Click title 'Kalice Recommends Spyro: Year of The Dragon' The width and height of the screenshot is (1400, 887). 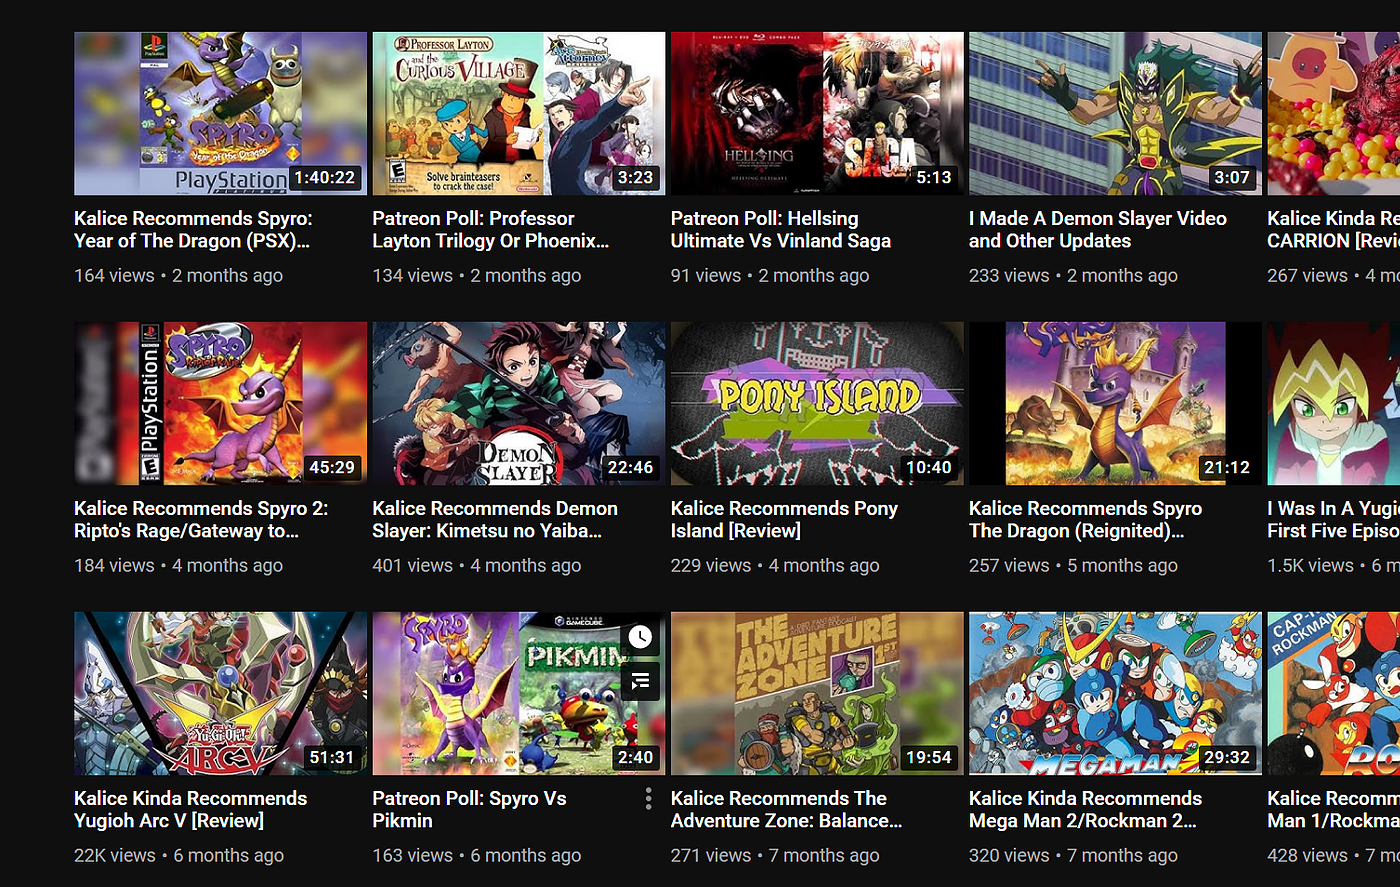coord(193,229)
